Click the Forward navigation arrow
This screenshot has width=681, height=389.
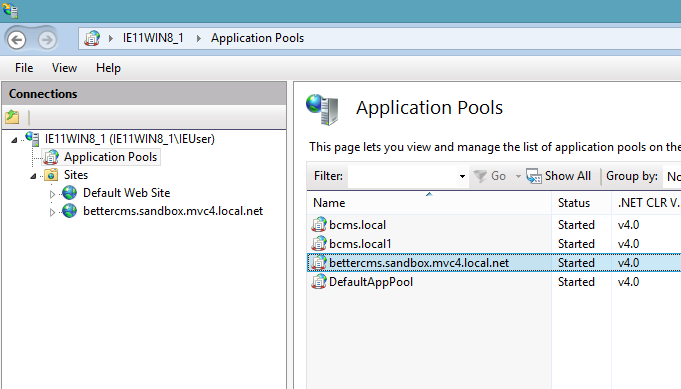pyautogui.click(x=47, y=40)
